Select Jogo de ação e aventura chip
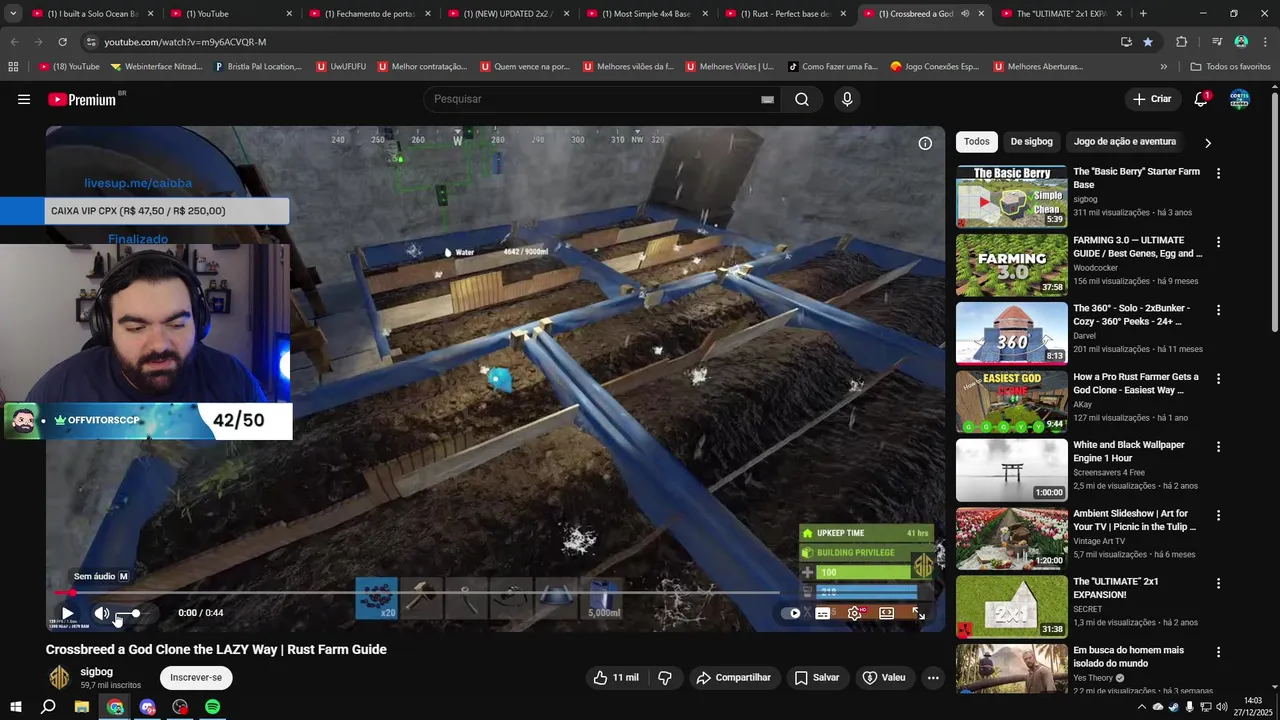This screenshot has height=720, width=1280. 1125,142
